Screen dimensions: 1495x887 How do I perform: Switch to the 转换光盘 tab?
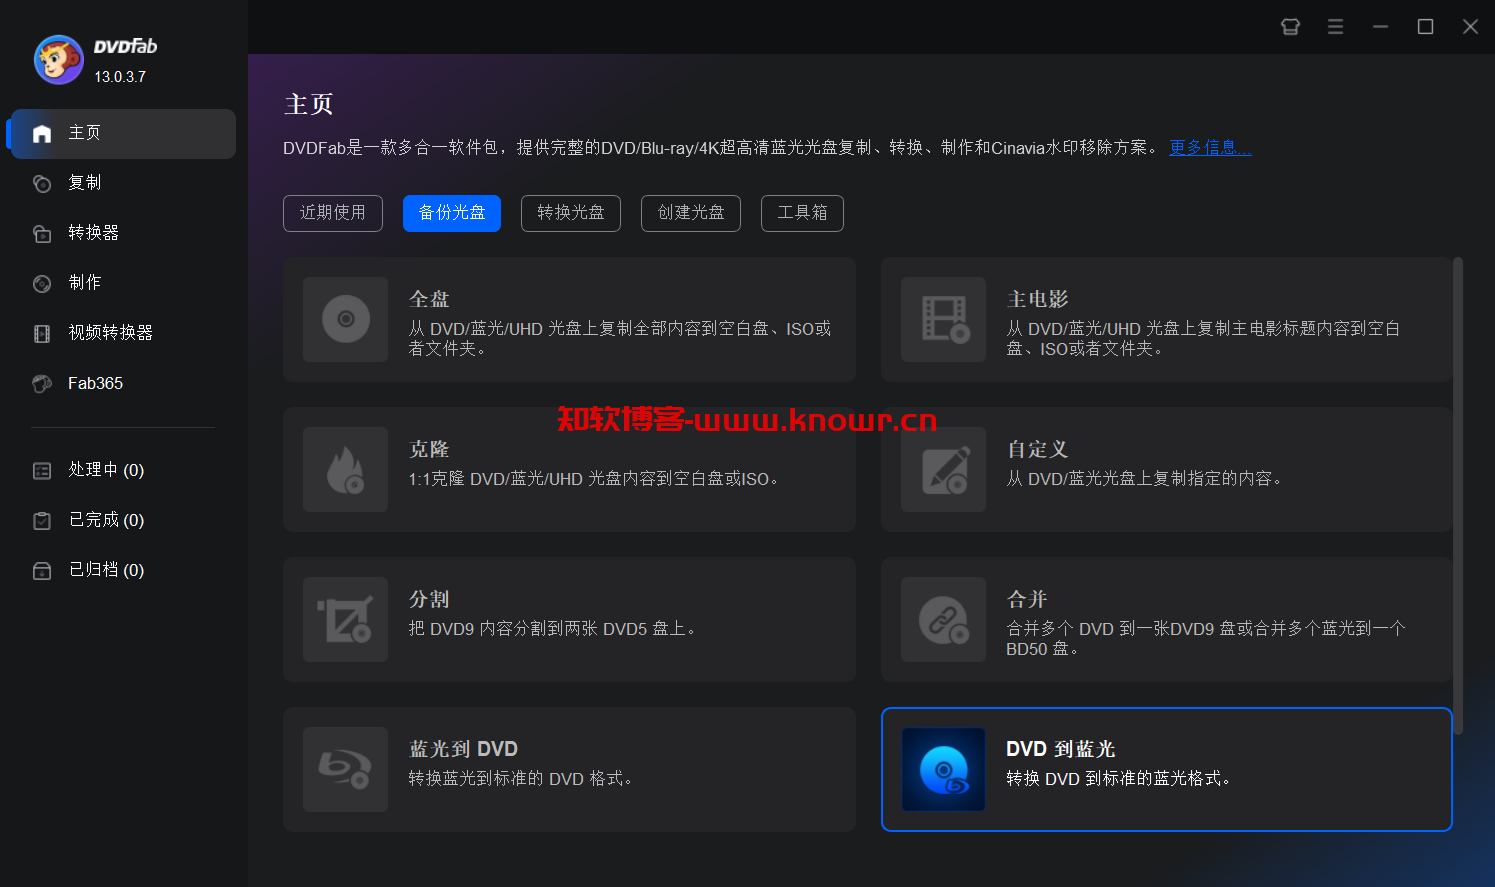pyautogui.click(x=571, y=213)
